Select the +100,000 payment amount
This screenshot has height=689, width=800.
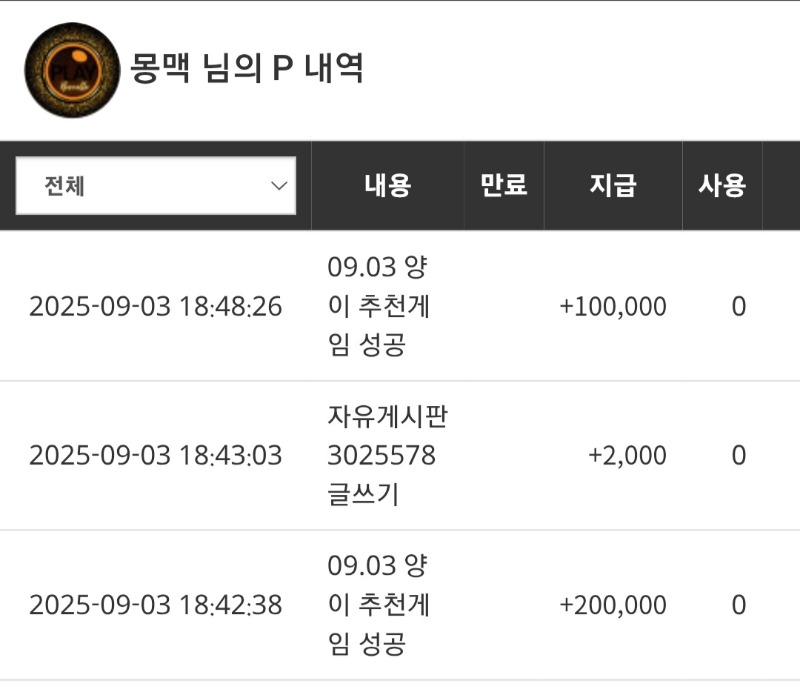[x=613, y=307]
